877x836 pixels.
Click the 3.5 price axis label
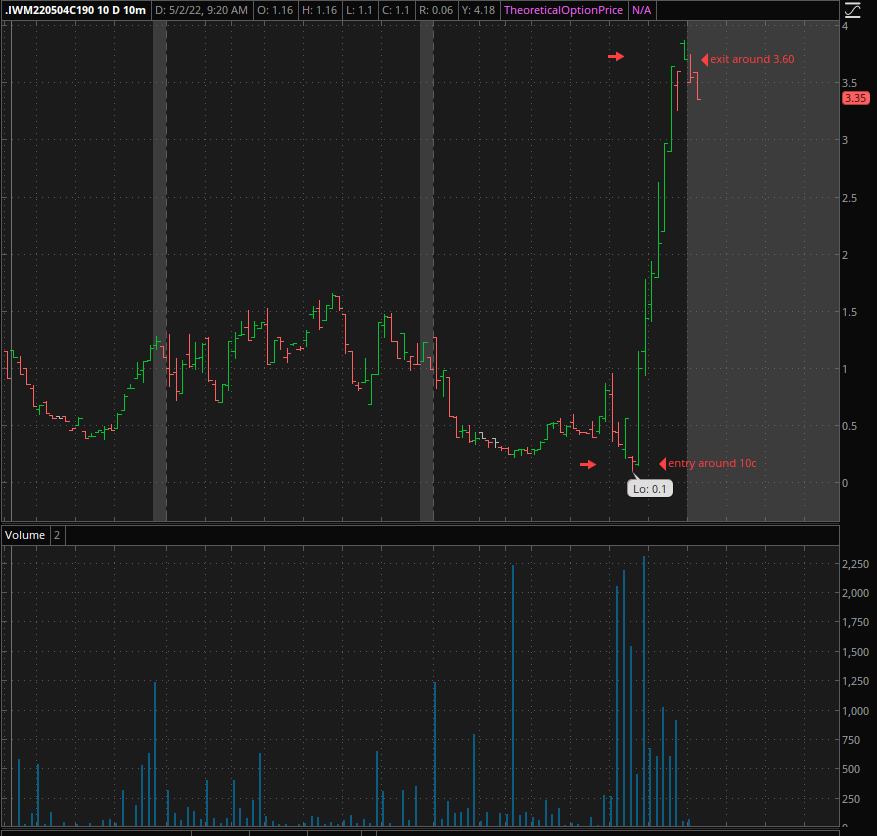(x=849, y=83)
